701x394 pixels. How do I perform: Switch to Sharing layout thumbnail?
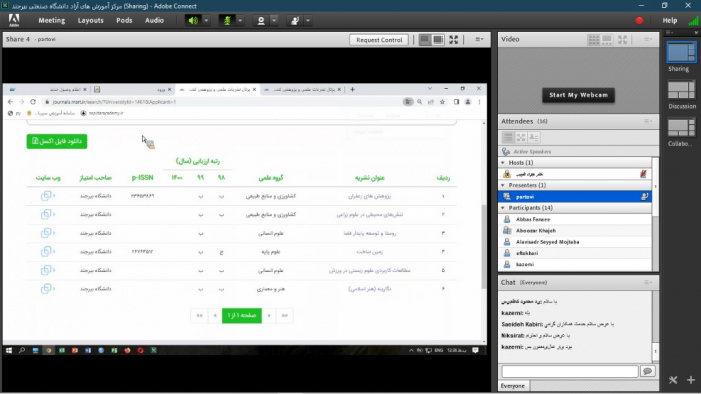coord(681,52)
